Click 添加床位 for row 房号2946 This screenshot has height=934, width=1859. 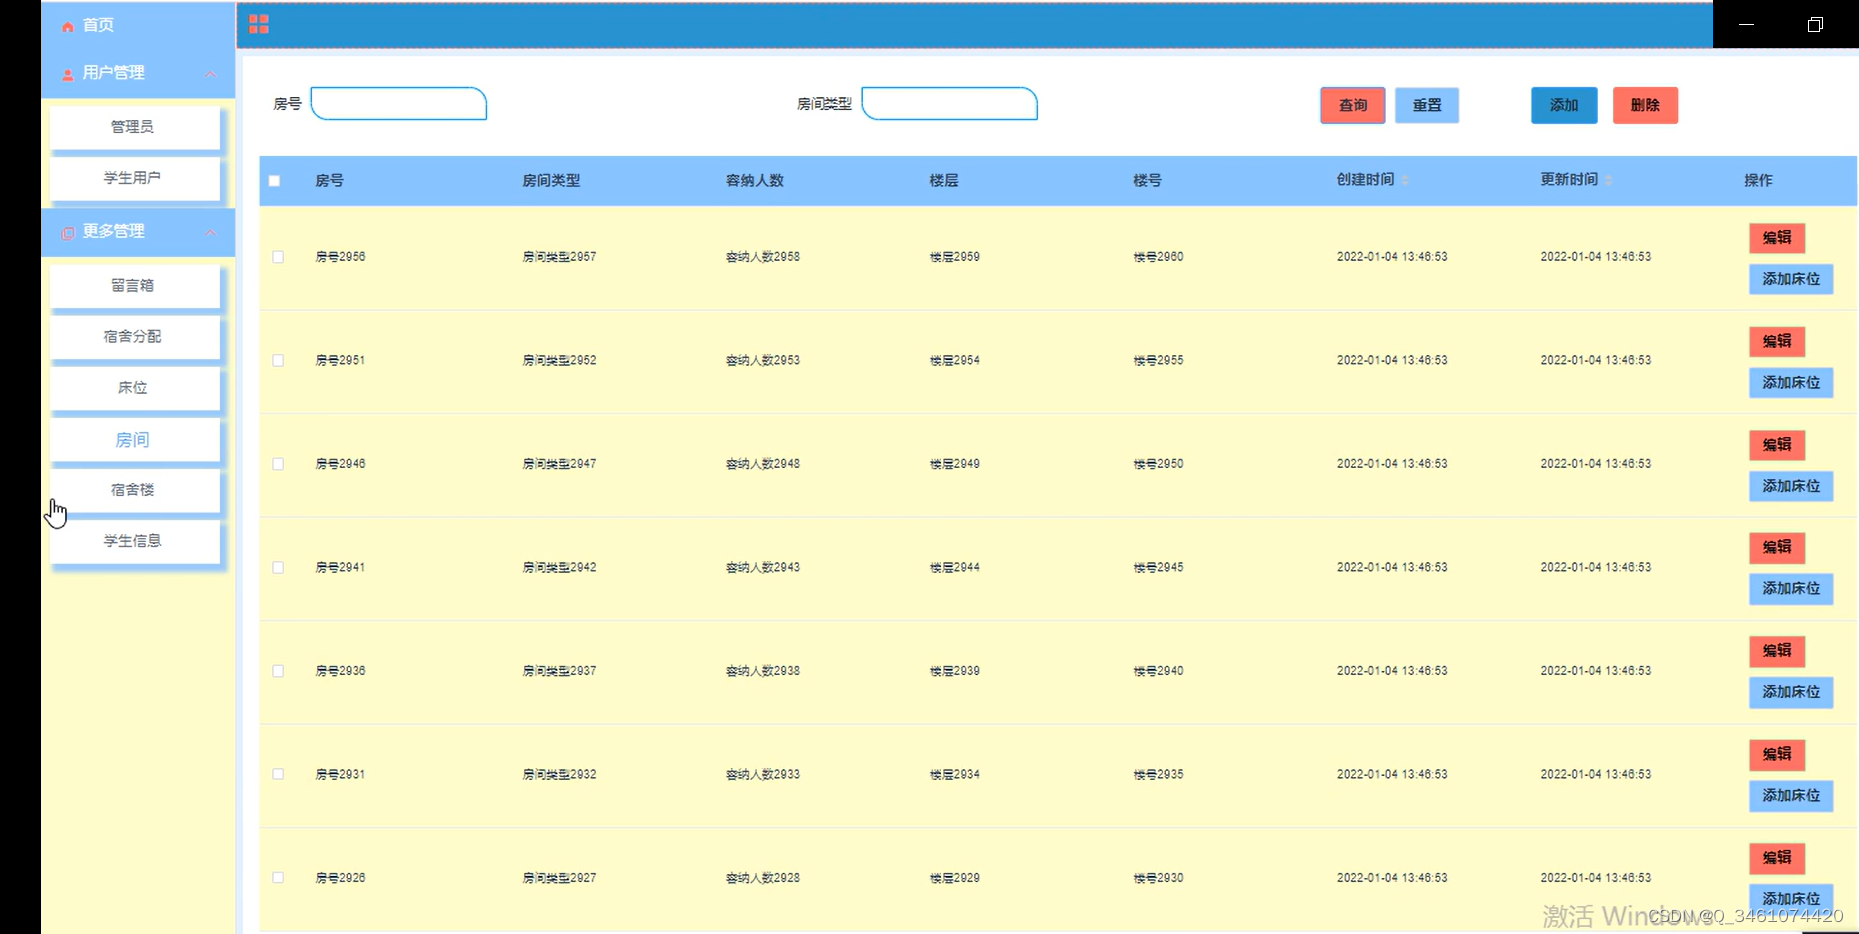tap(1791, 486)
